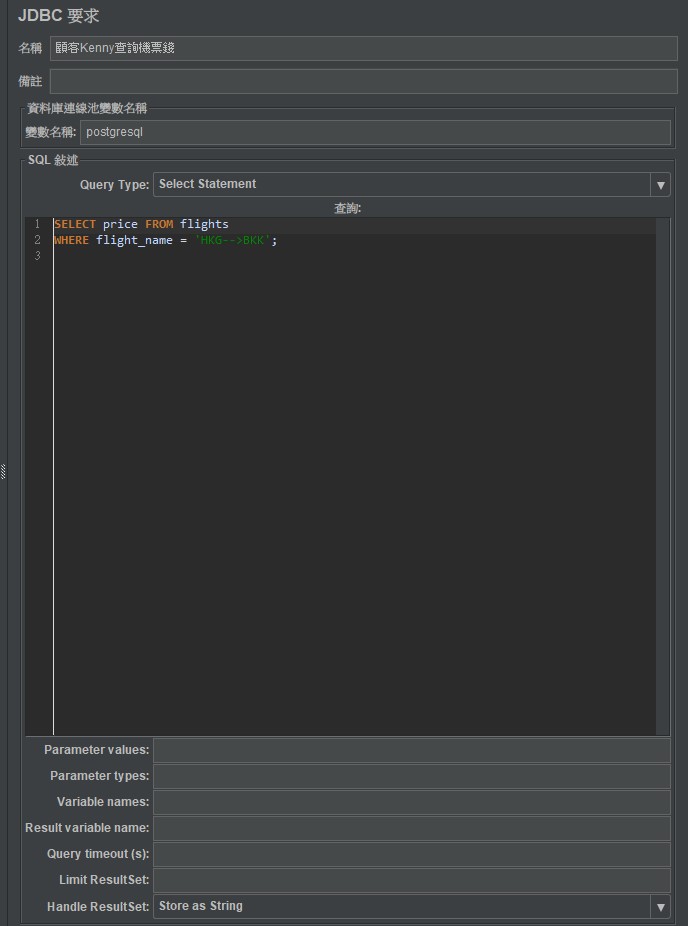This screenshot has width=688, height=926.
Task: Click the left panel splitter handle
Action: 3,471
